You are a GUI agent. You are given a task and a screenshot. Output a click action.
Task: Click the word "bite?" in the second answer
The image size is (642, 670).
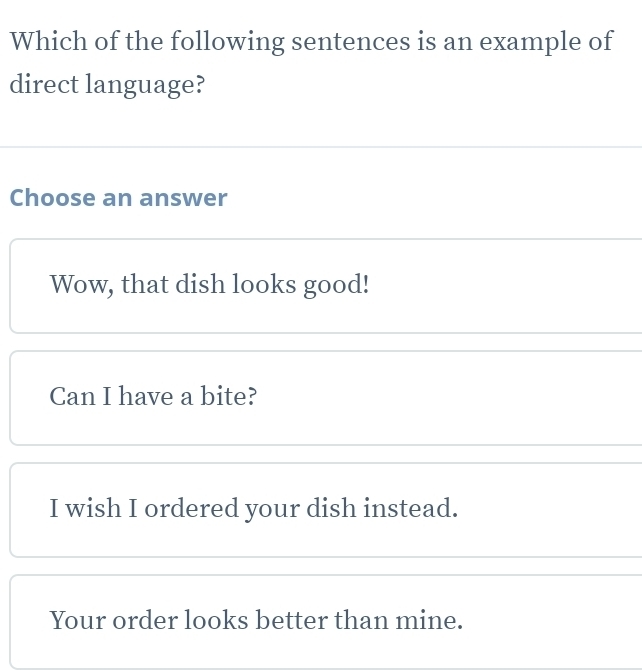tap(228, 398)
